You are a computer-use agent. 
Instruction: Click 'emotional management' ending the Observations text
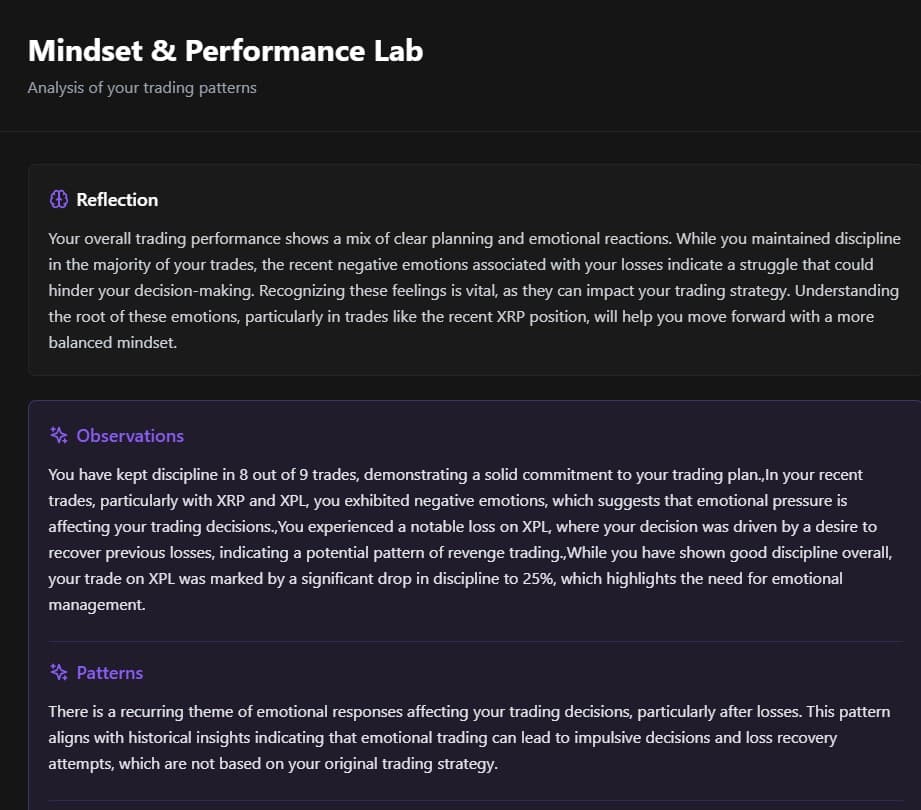(x=97, y=604)
